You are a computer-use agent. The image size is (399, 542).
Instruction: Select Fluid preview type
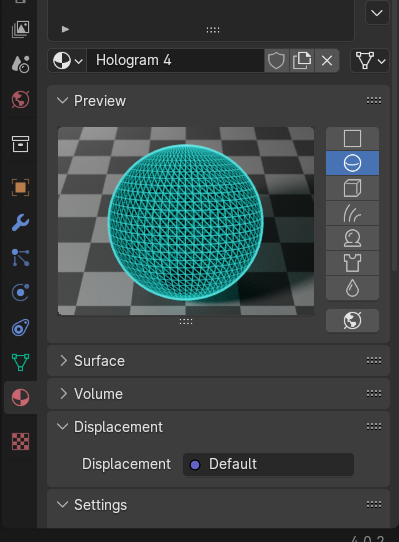(352, 288)
